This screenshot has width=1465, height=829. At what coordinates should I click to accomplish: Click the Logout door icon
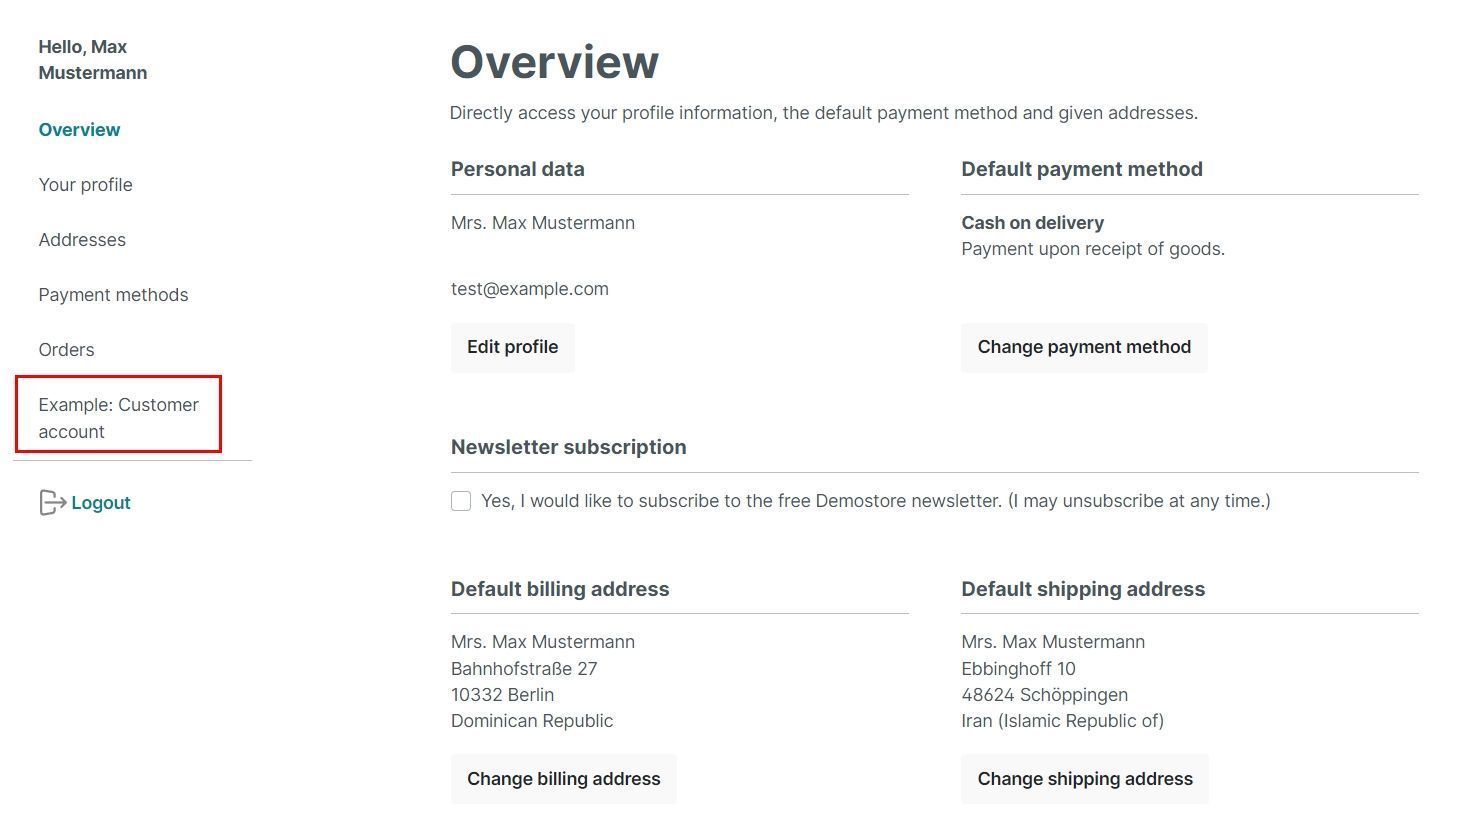(x=52, y=502)
